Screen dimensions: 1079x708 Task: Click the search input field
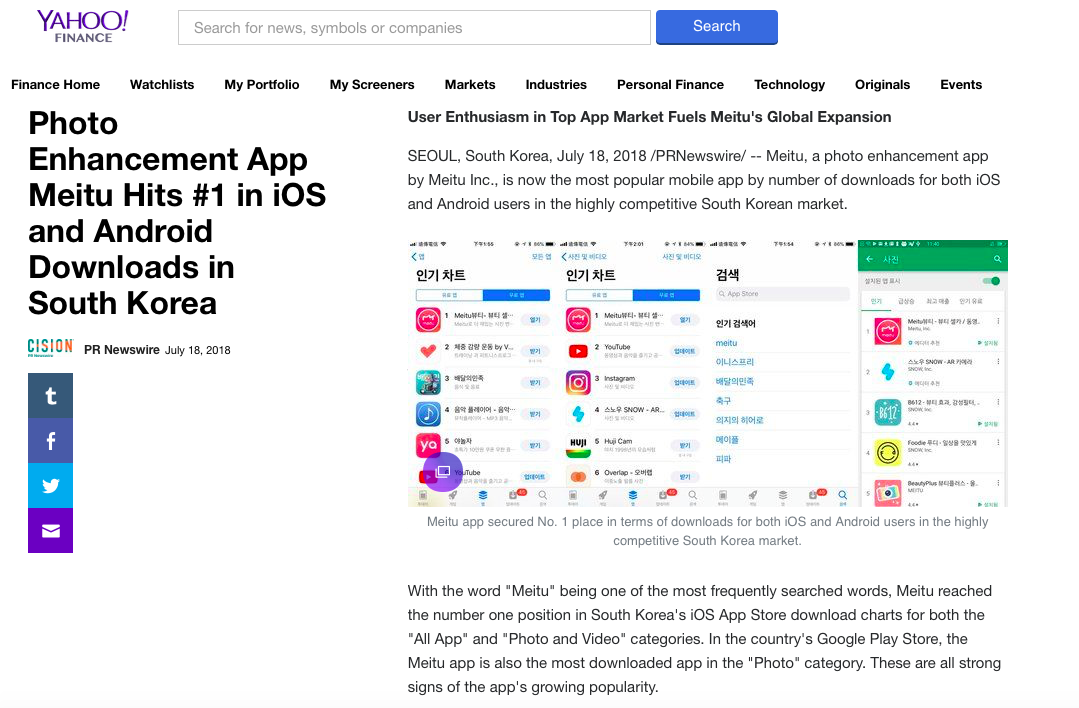pyautogui.click(x=414, y=28)
